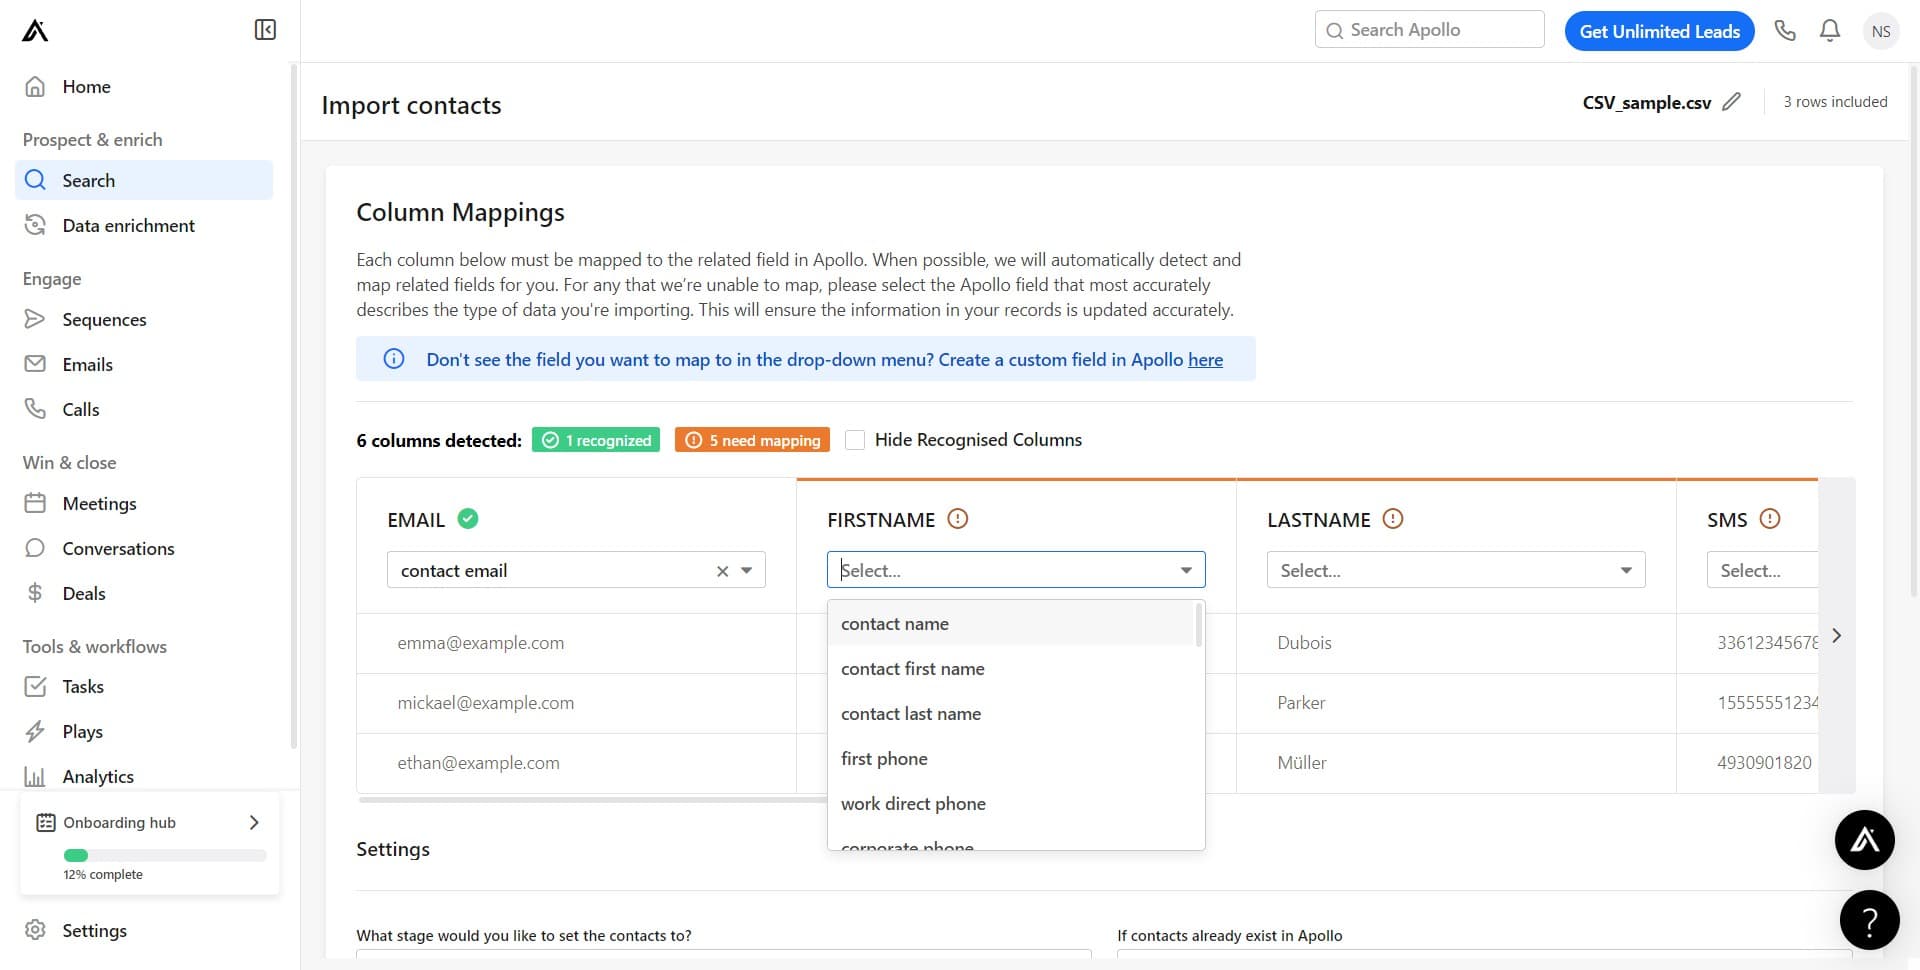Viewport: 1920px width, 970px height.
Task: Choose "contact first name" from dropdown list
Action: [912, 669]
